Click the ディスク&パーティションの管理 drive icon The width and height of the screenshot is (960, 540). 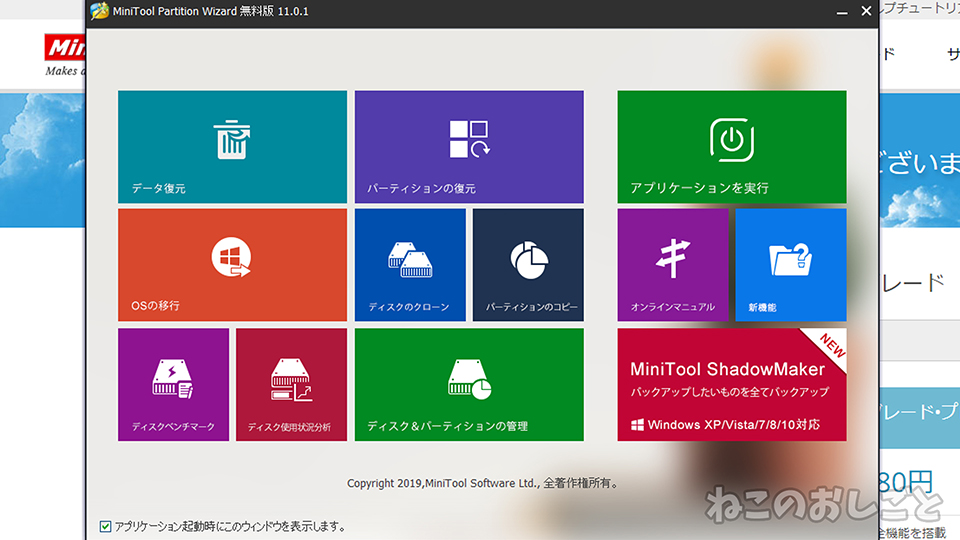click(x=469, y=380)
